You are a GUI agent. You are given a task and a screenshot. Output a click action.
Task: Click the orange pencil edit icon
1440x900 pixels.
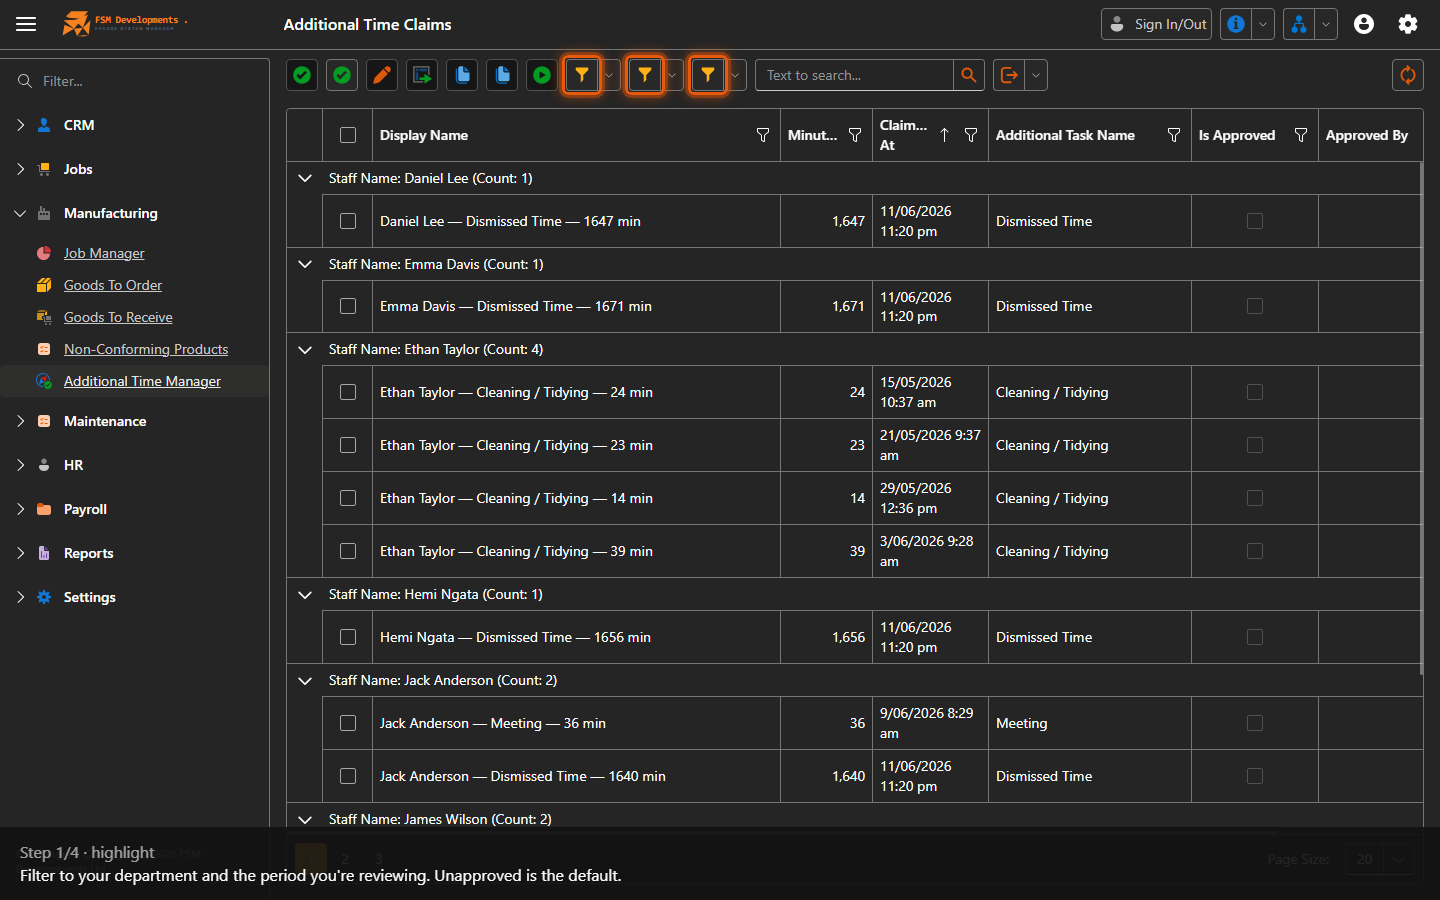point(382,75)
